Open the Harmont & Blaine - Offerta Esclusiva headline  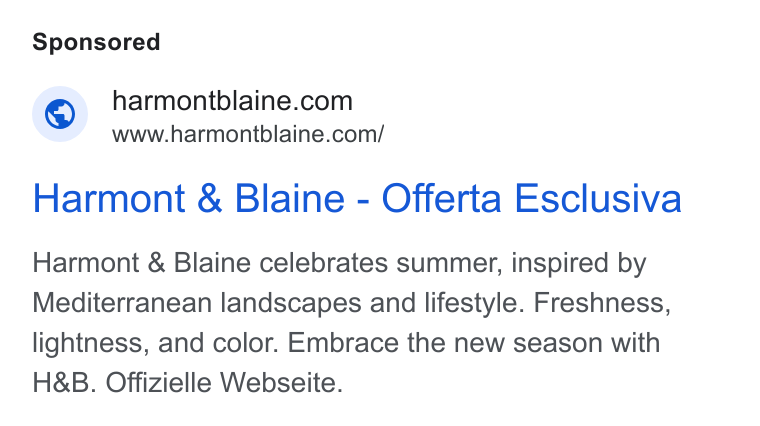[357, 198]
